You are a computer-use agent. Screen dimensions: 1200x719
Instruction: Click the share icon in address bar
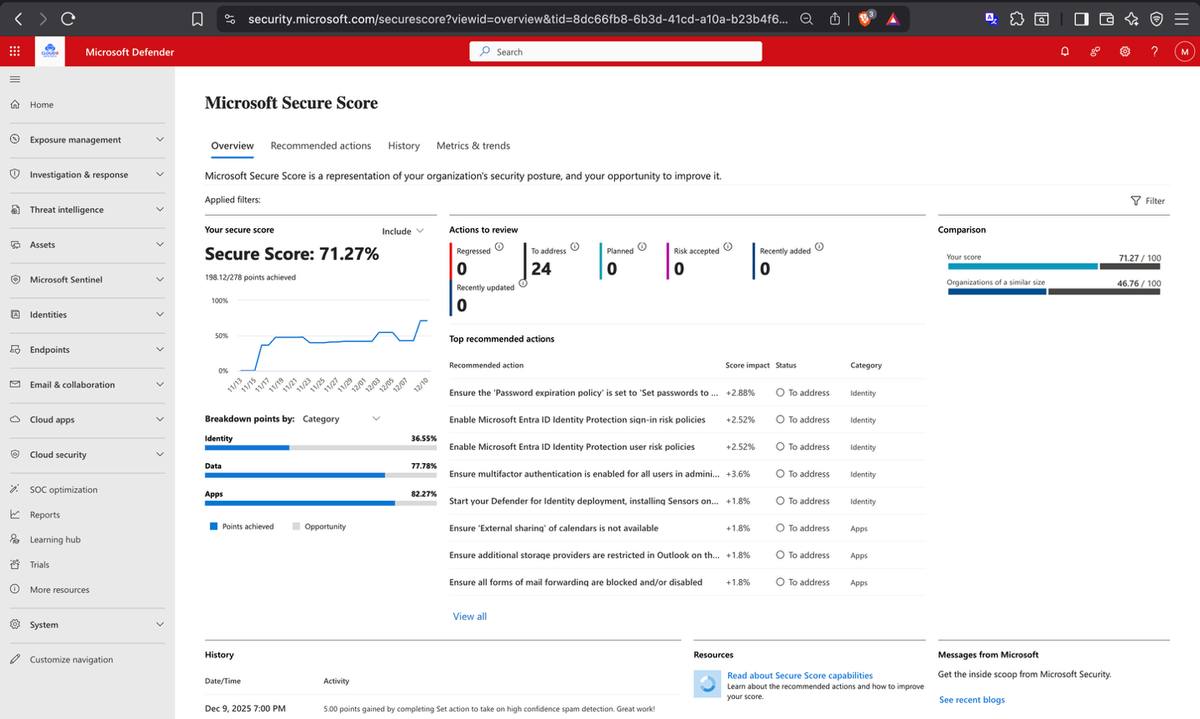pos(835,18)
